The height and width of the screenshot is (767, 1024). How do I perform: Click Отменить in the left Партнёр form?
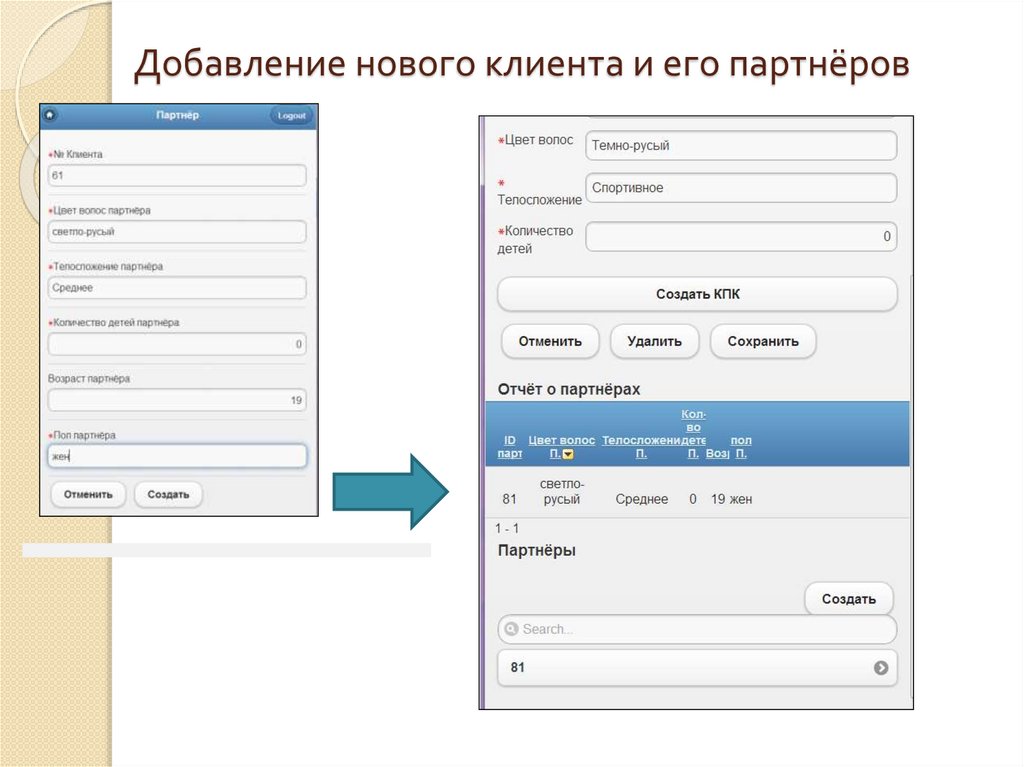tap(89, 494)
